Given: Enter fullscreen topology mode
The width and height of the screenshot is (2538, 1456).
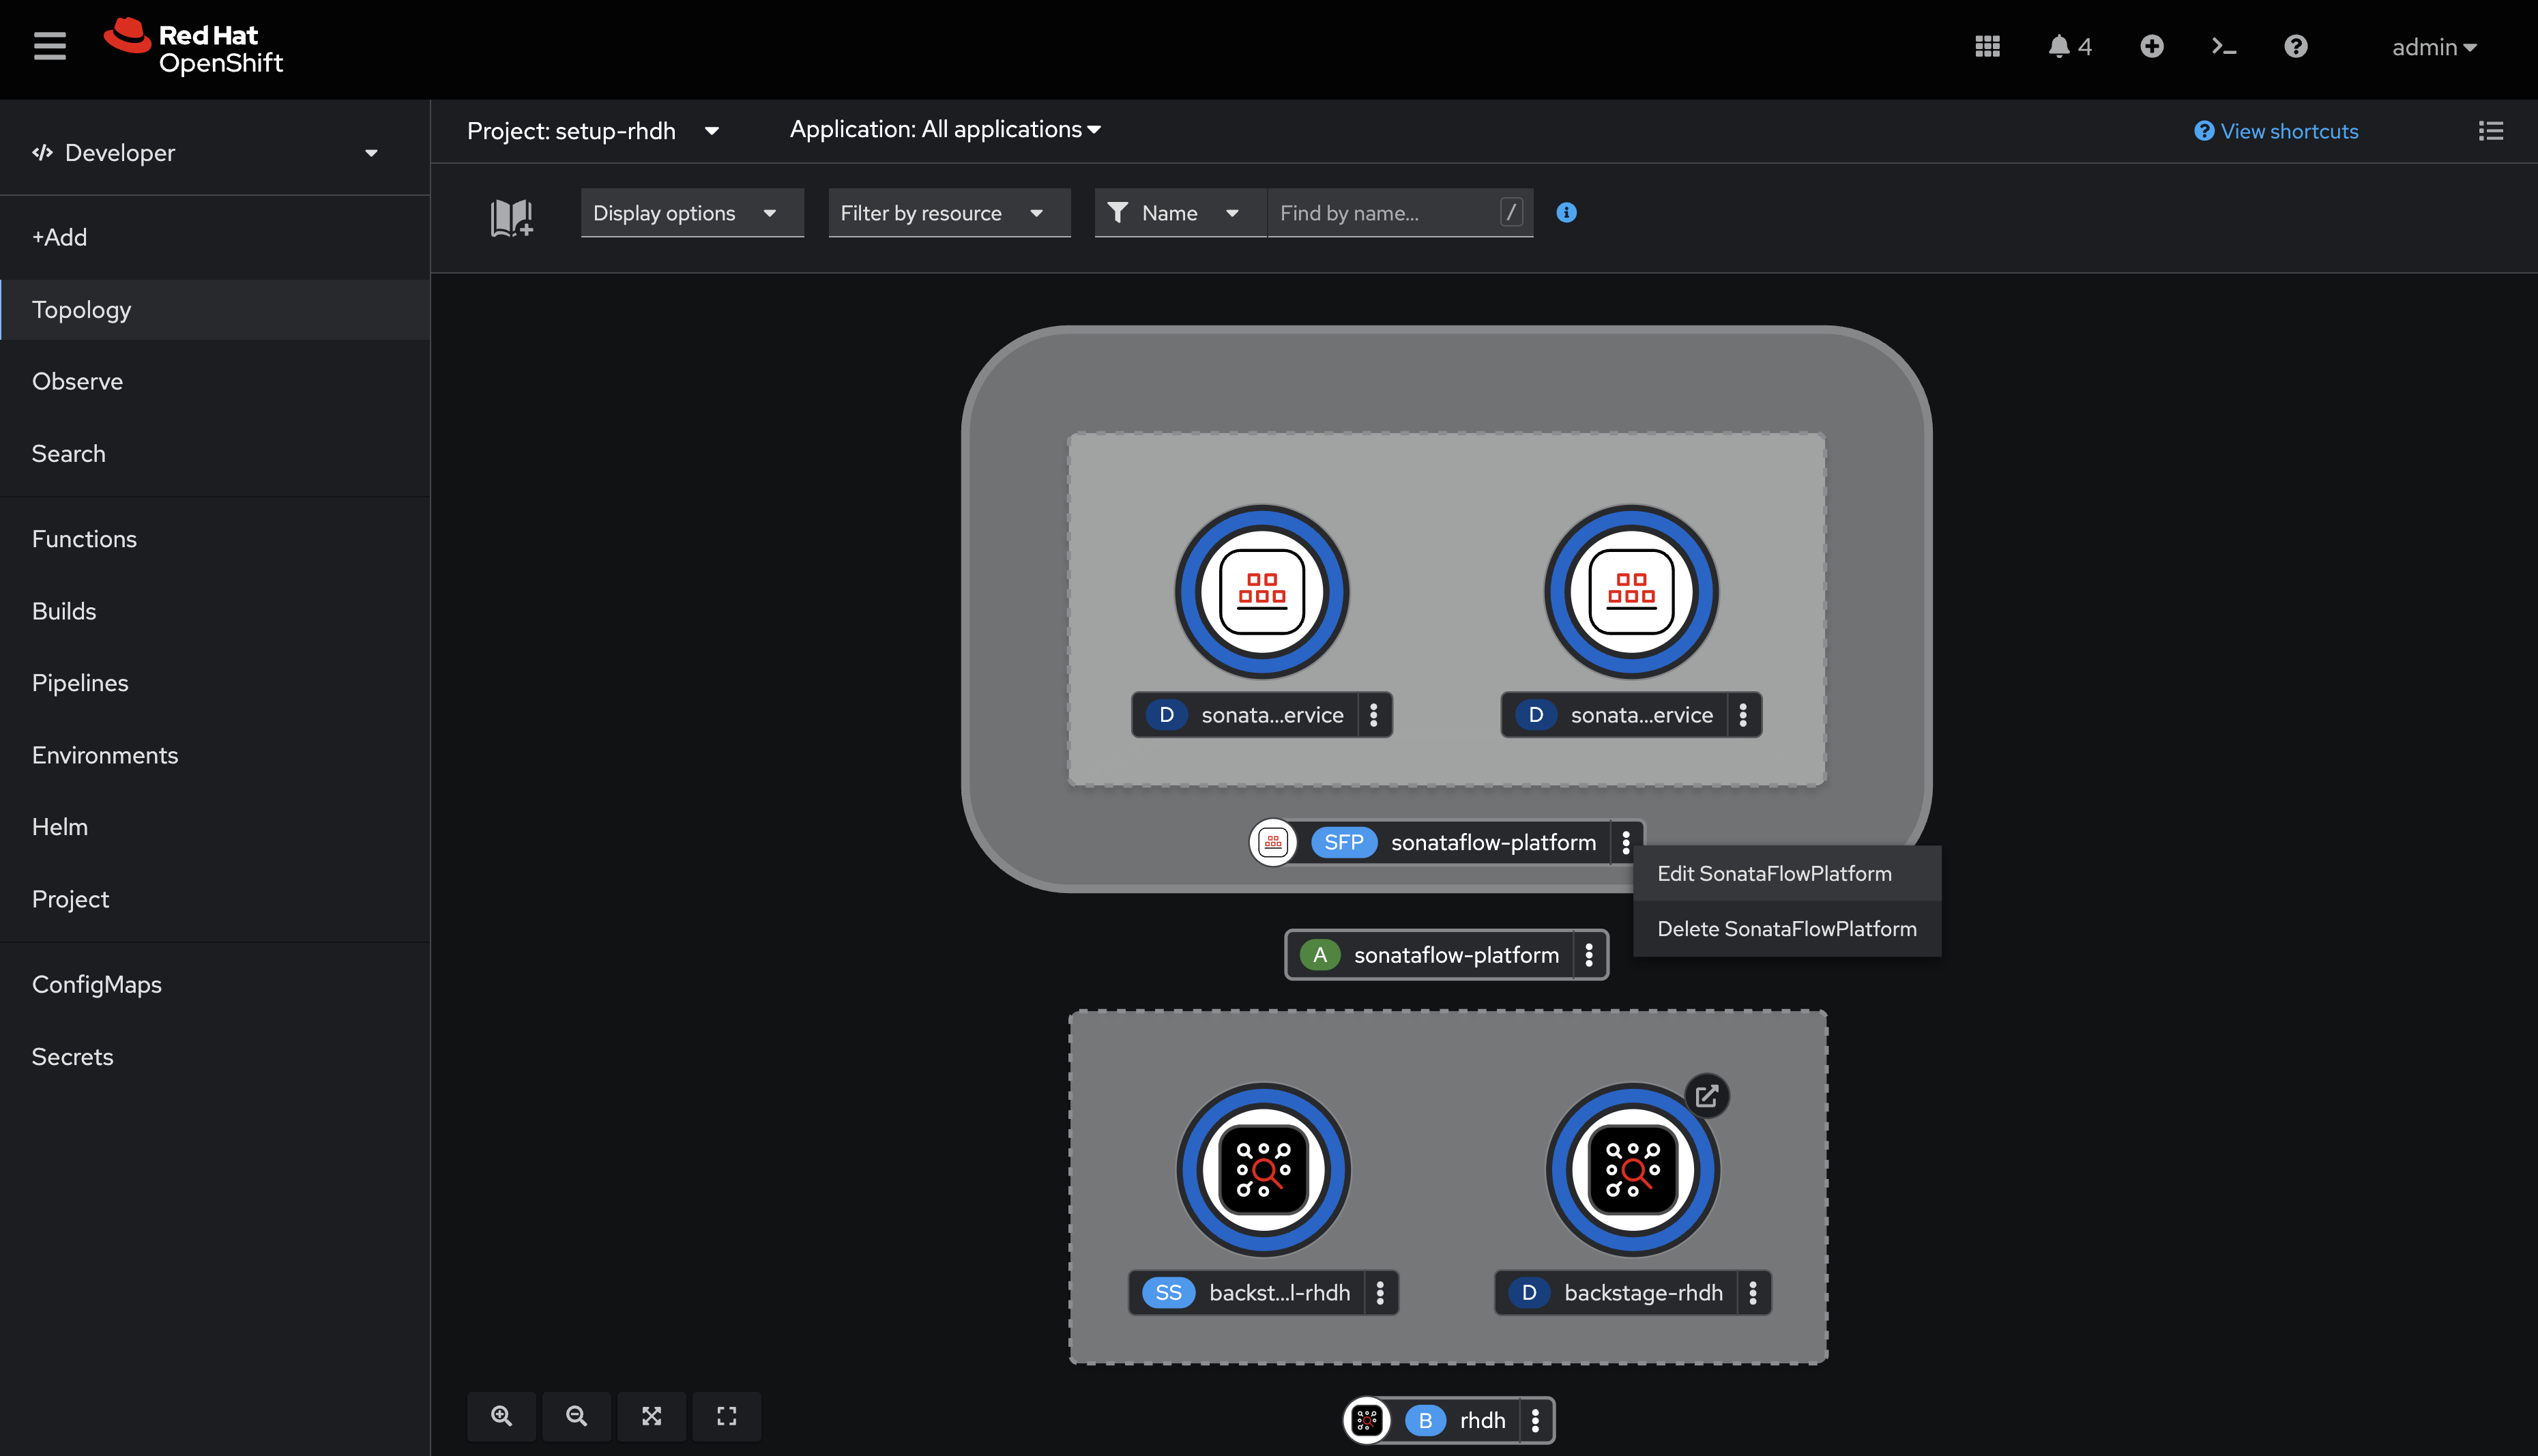Looking at the screenshot, I should [x=726, y=1416].
